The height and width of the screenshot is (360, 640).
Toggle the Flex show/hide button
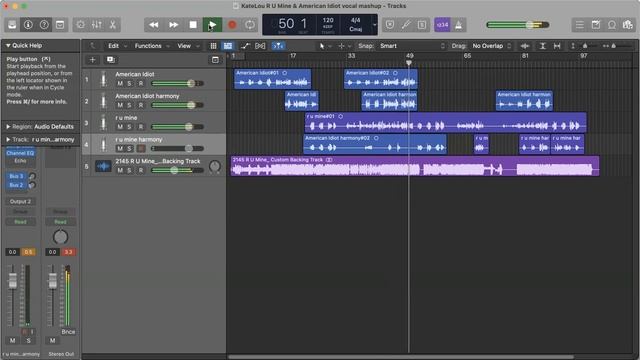click(260, 46)
